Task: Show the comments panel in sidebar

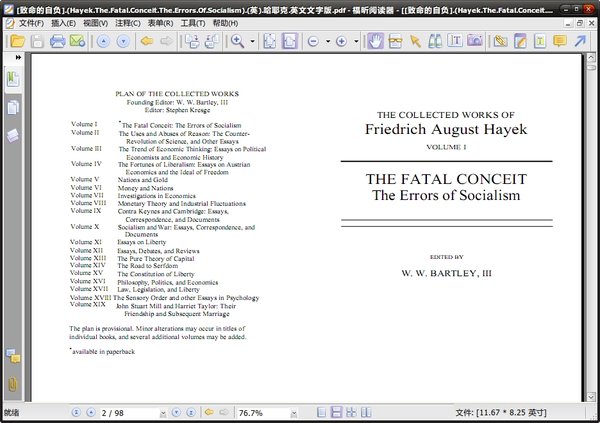Action: click(13, 356)
